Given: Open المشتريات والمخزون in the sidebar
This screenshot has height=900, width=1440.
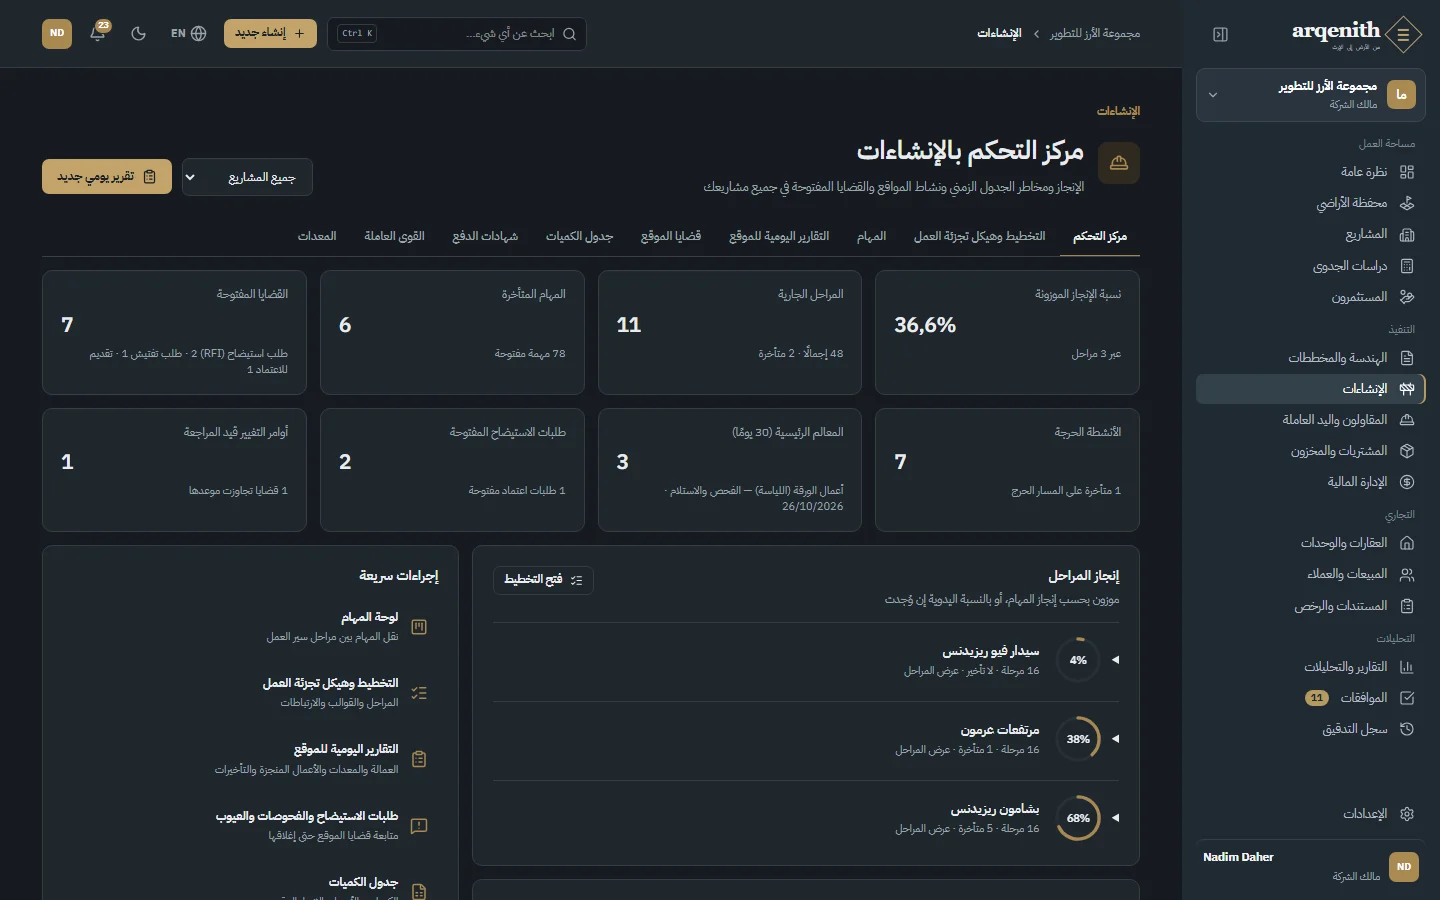Looking at the screenshot, I should click(1310, 451).
